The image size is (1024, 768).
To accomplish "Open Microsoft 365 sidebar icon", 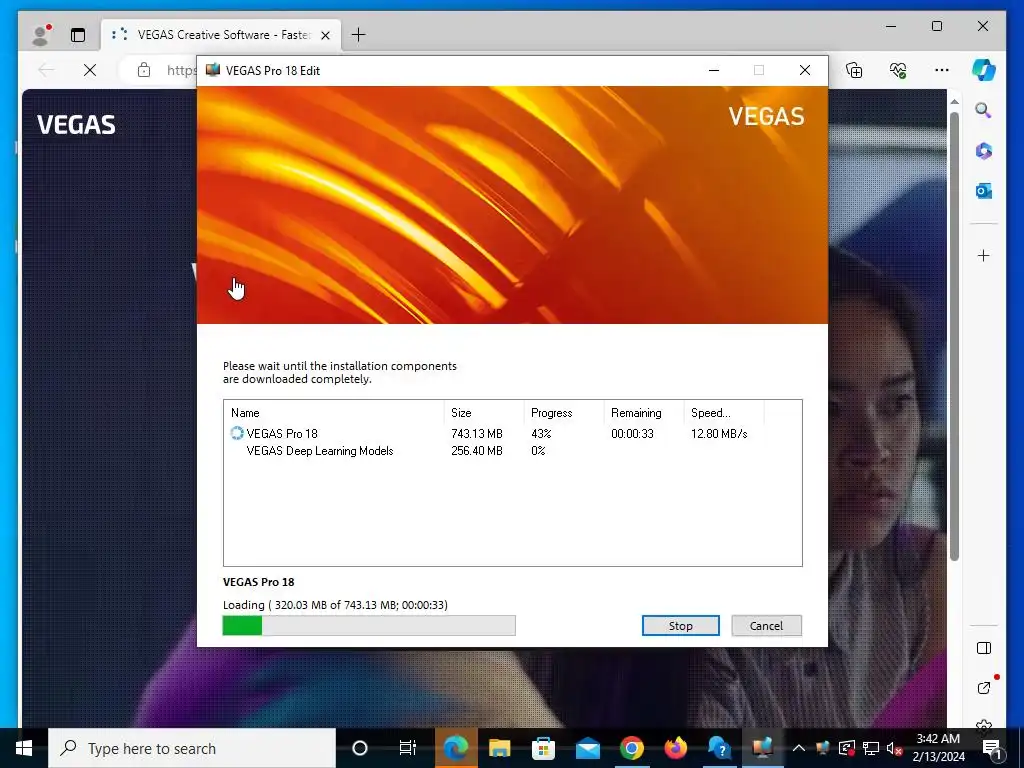I will pos(984,151).
